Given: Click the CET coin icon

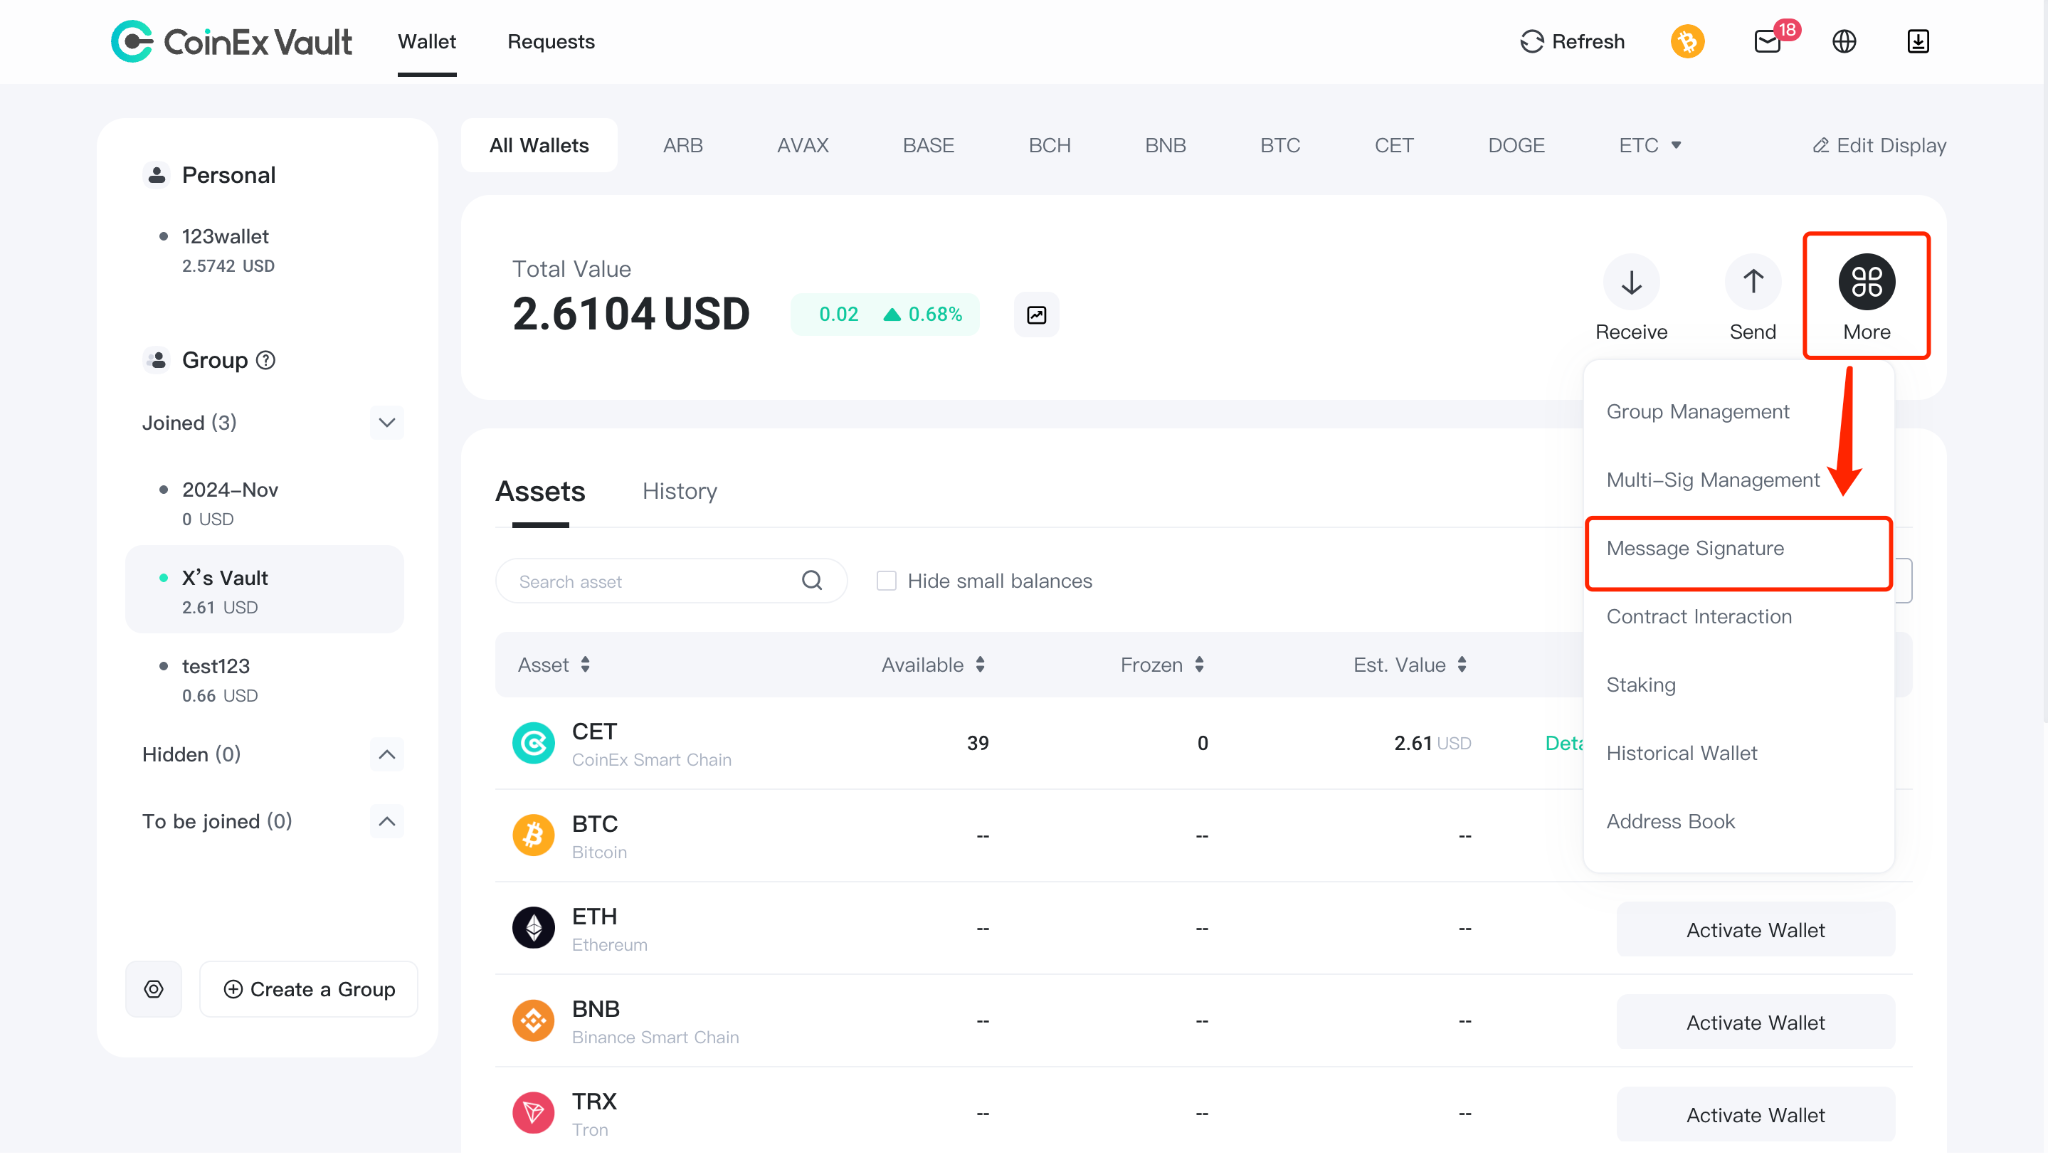Looking at the screenshot, I should 534,743.
